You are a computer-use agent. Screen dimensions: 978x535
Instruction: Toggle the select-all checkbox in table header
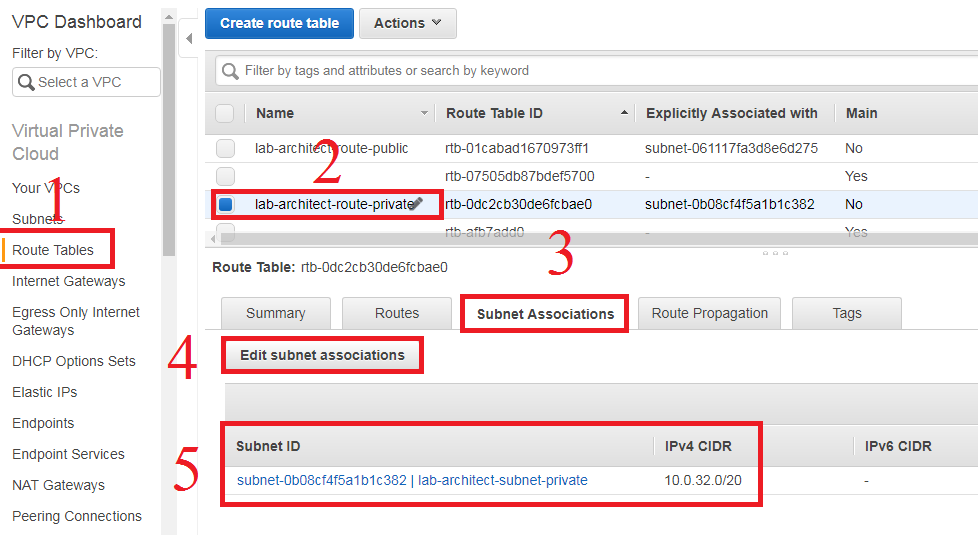tap(225, 113)
